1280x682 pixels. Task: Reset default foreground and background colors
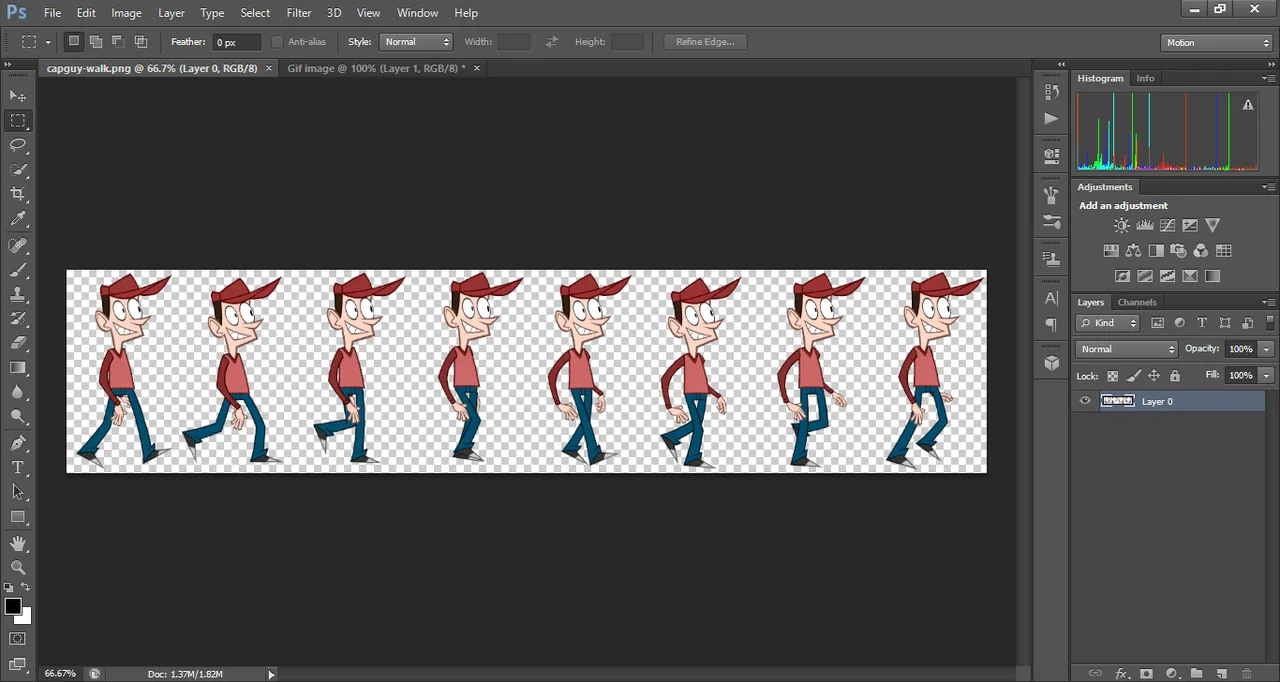click(8, 587)
